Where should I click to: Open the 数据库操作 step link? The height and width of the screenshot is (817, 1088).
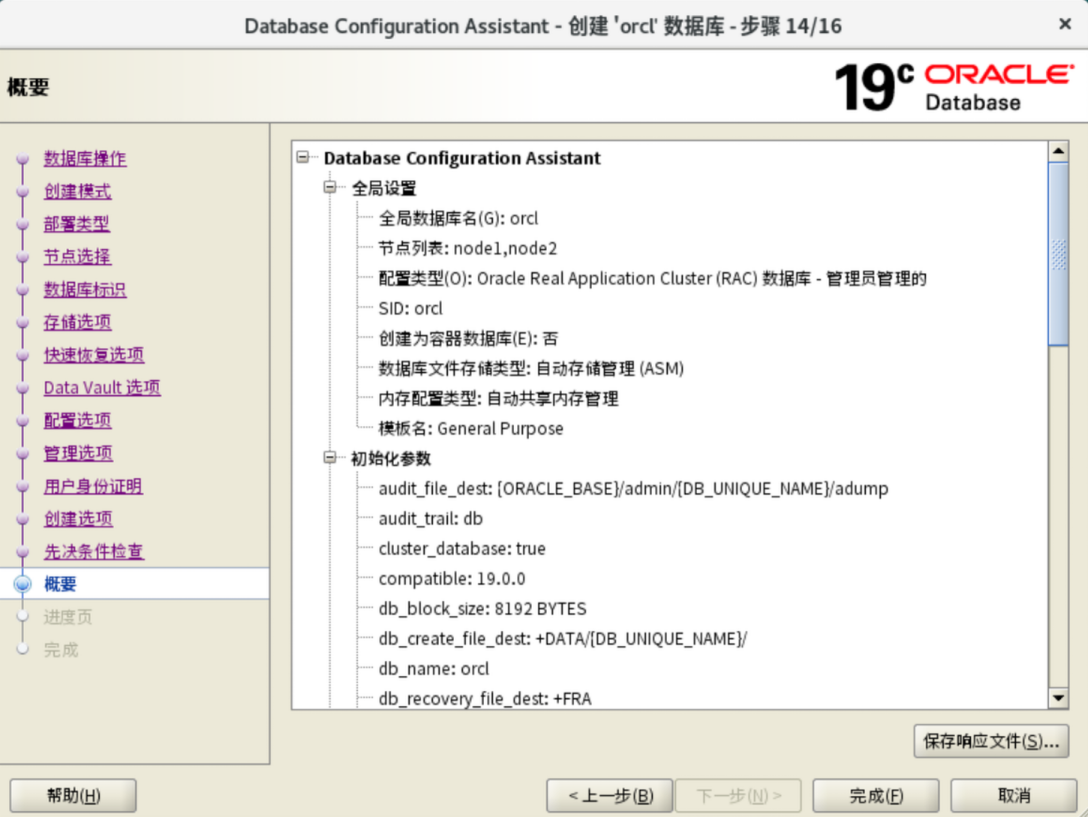pos(85,158)
